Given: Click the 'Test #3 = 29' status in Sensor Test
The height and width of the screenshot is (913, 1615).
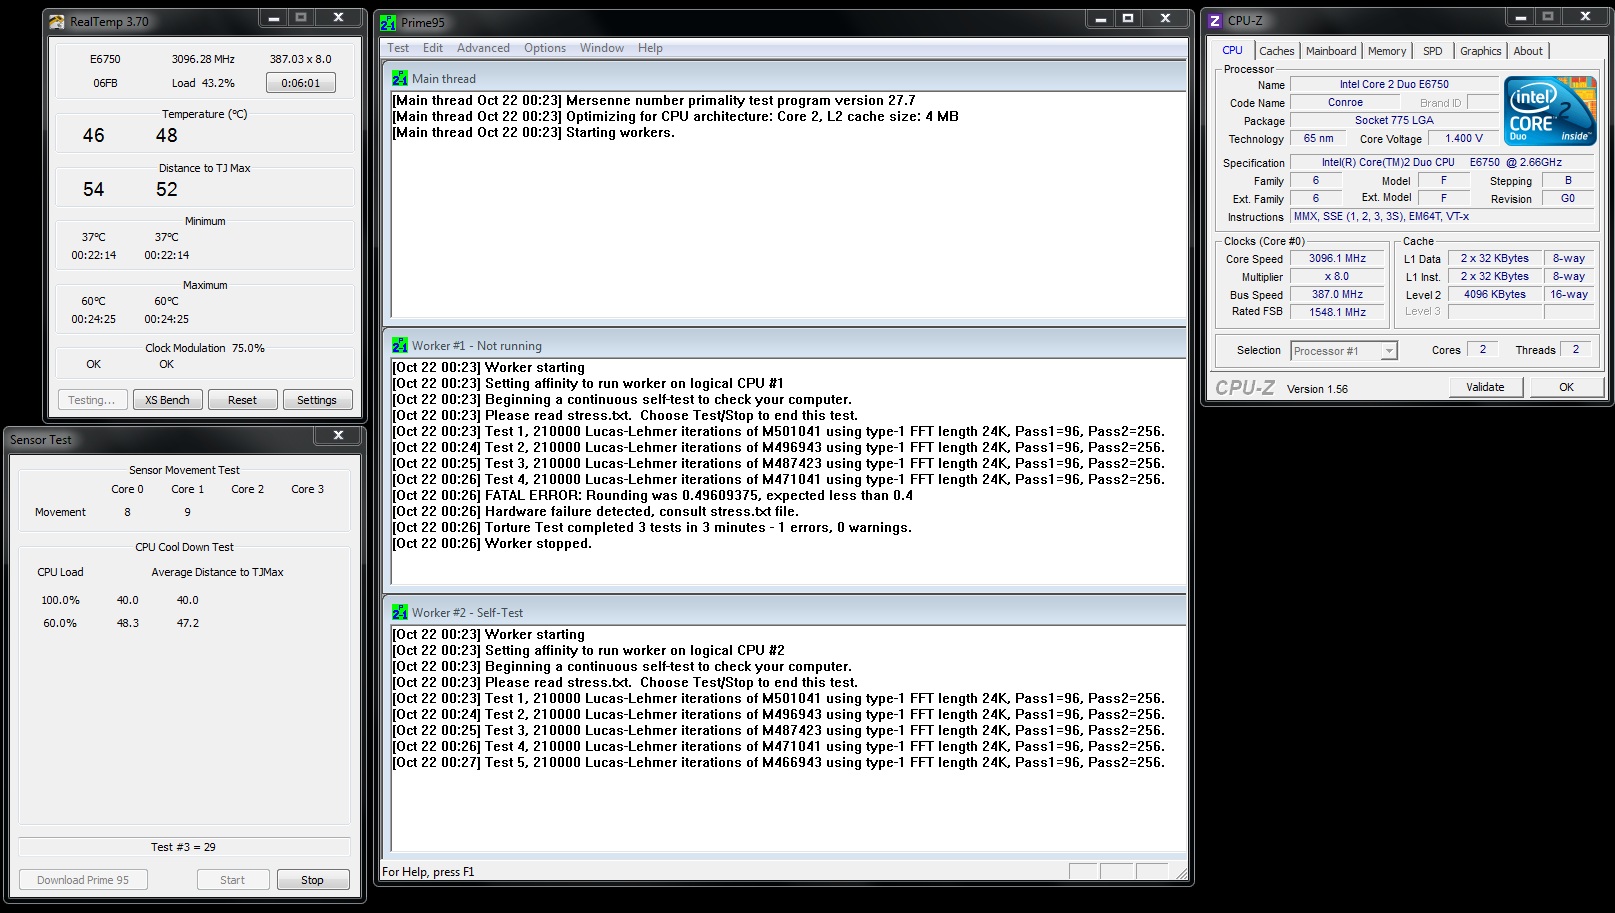Looking at the screenshot, I should tap(183, 847).
